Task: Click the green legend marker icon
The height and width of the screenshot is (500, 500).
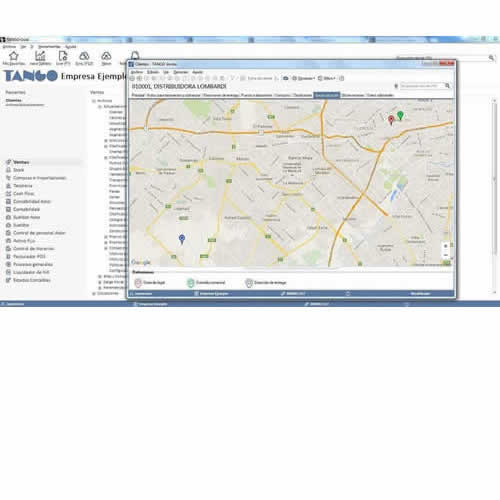Action: coord(190,283)
